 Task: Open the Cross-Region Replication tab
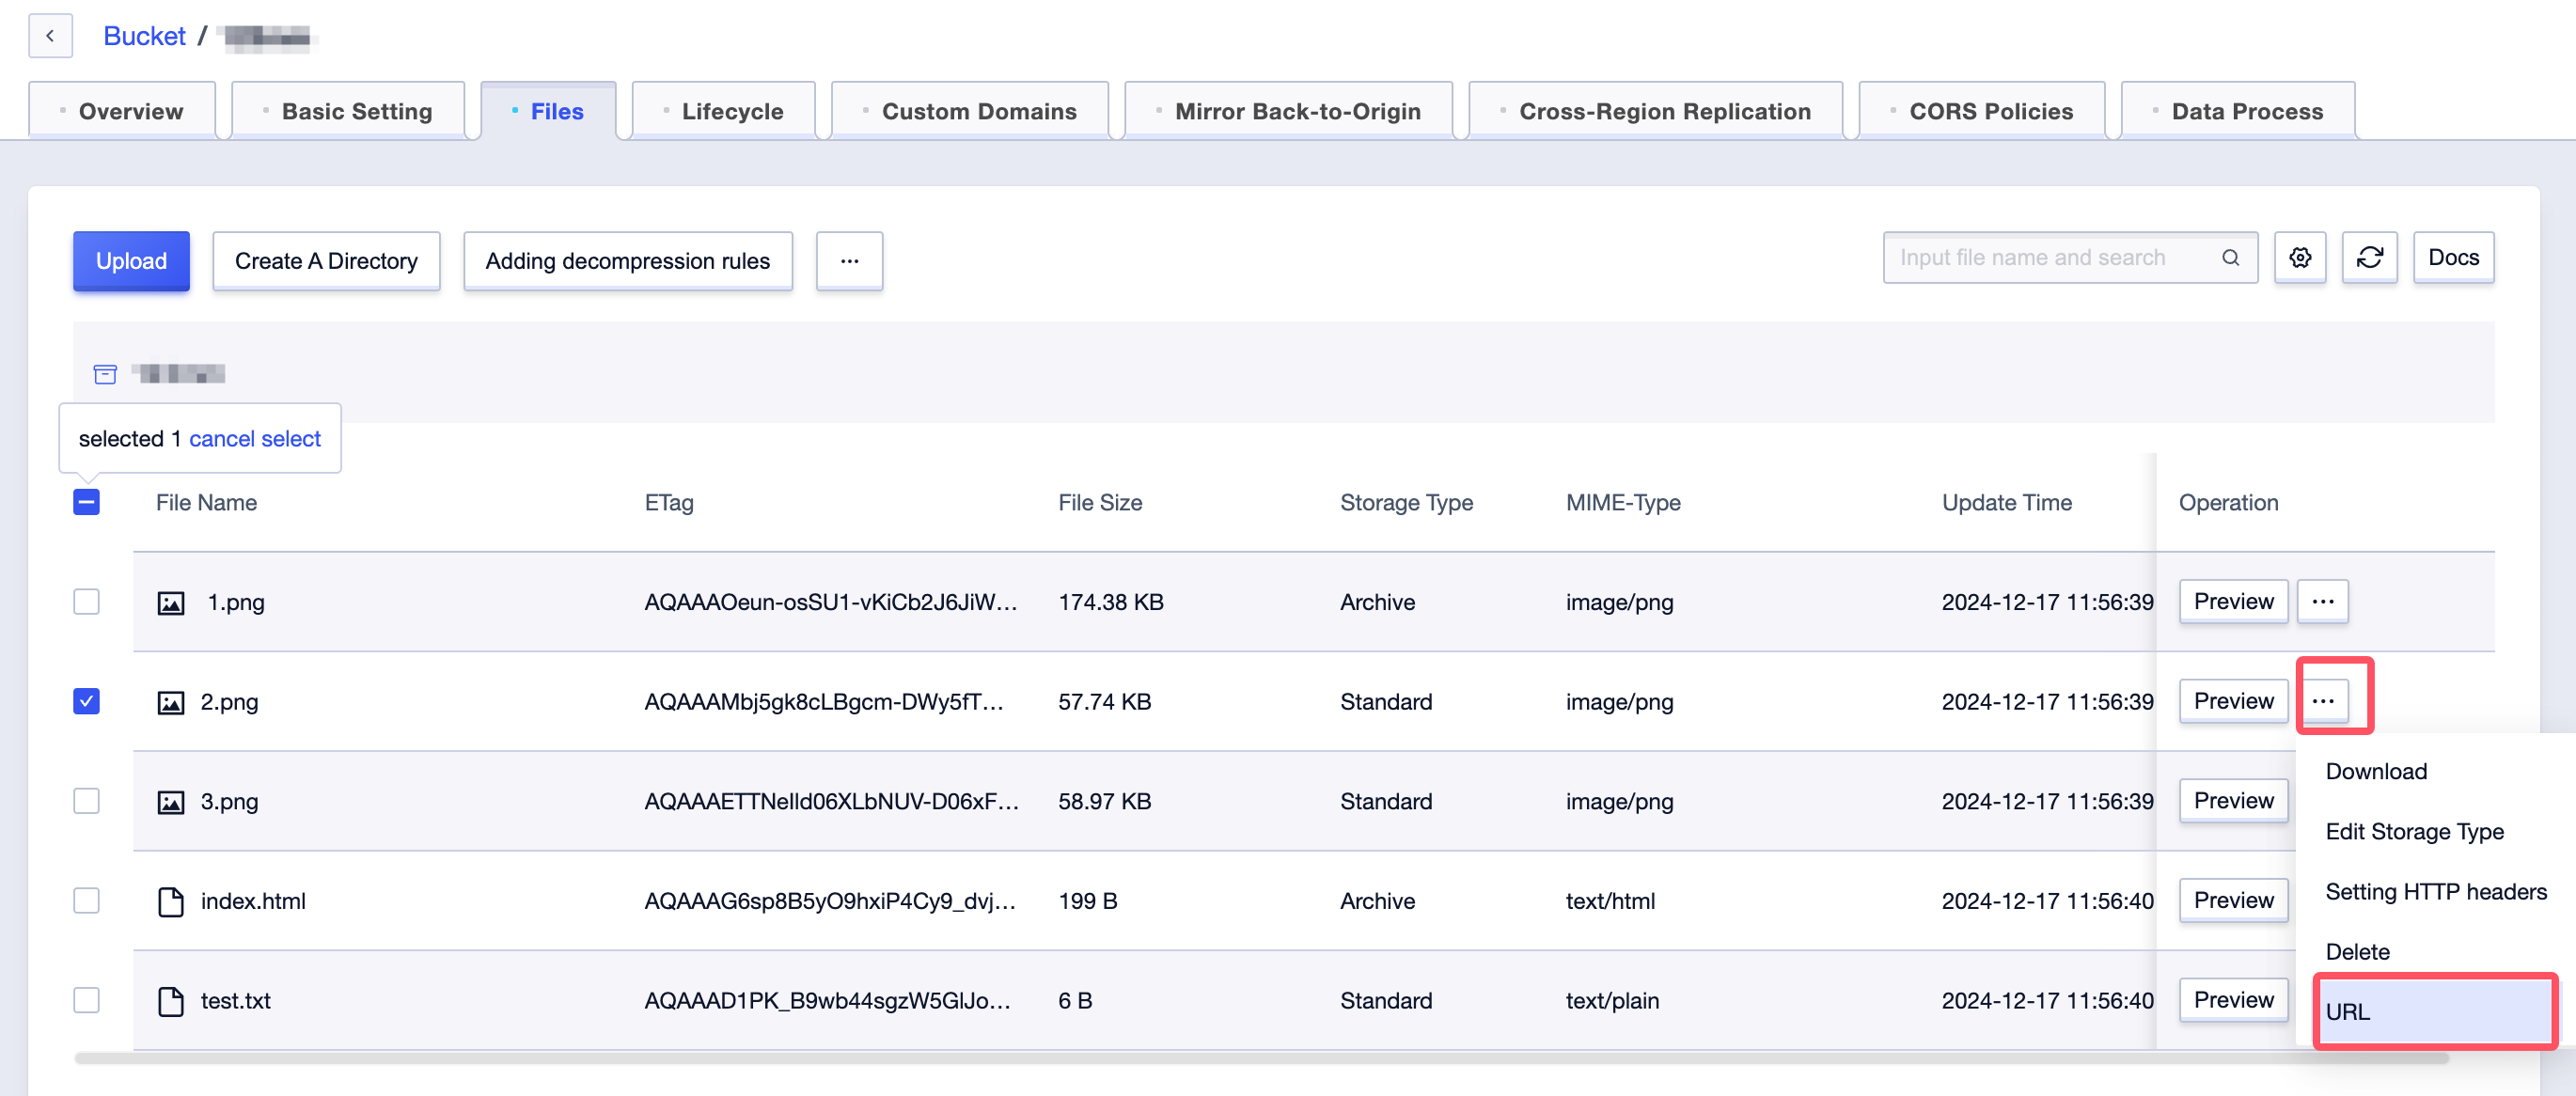[1656, 111]
